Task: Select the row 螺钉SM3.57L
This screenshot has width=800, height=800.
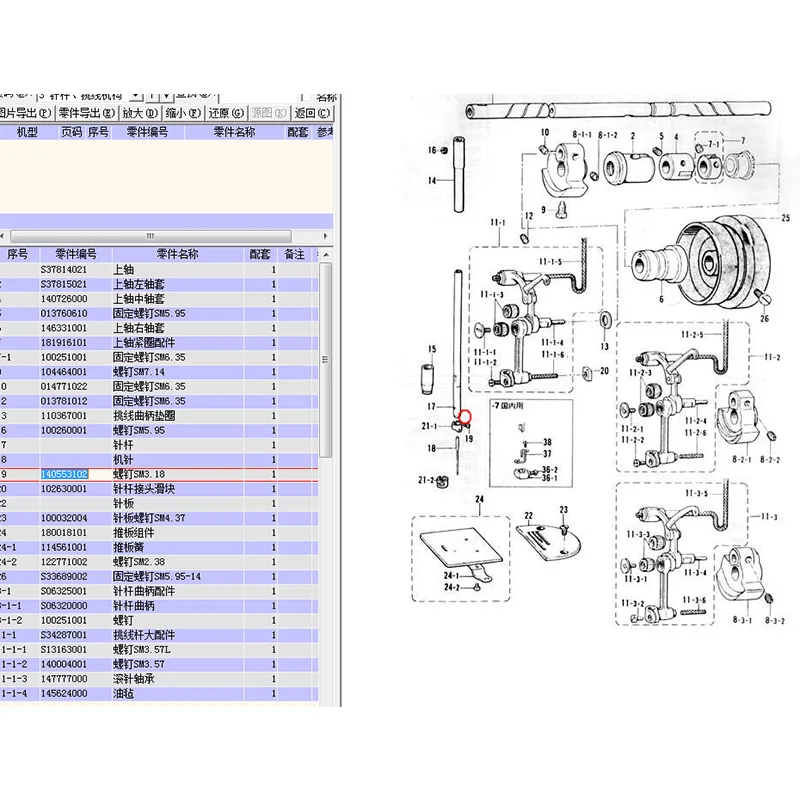Action: click(159, 649)
